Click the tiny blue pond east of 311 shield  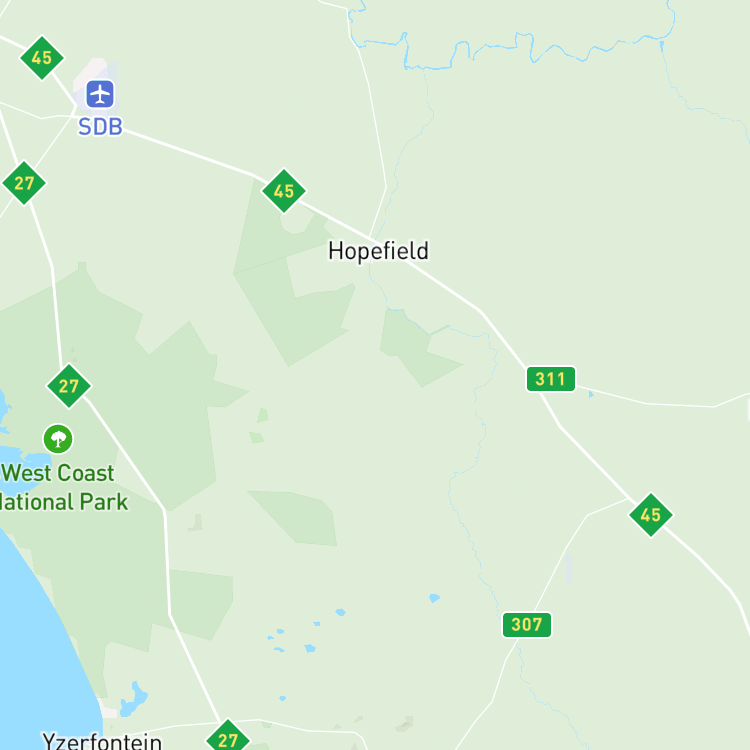pos(591,394)
